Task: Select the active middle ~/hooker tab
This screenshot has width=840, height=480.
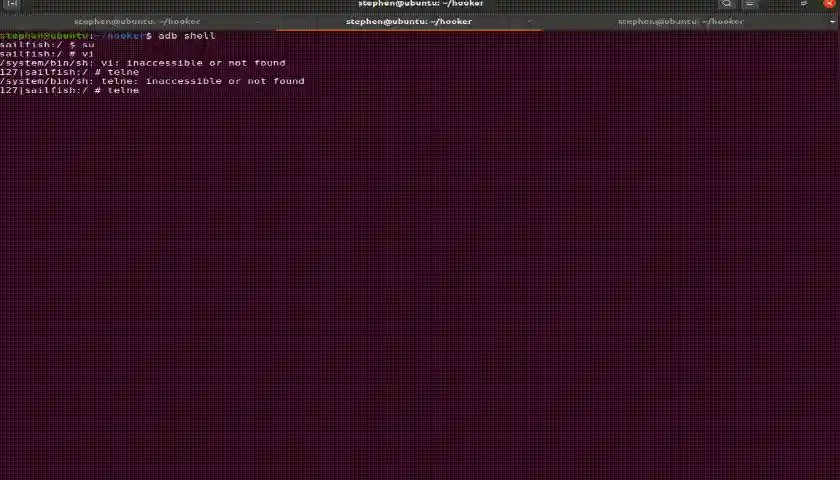Action: tap(409, 21)
